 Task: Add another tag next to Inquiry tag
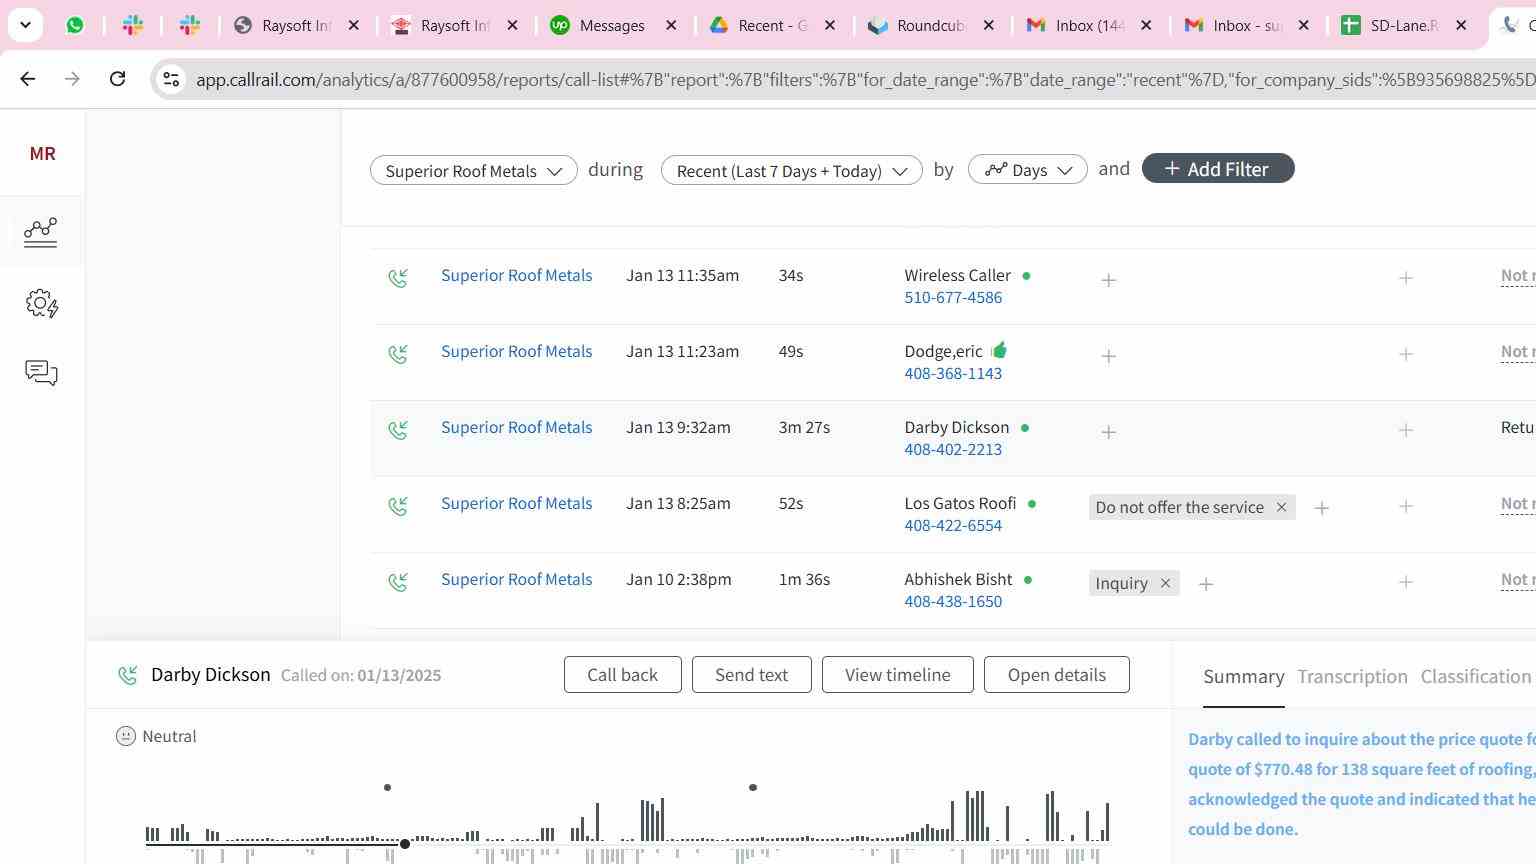click(x=1205, y=584)
